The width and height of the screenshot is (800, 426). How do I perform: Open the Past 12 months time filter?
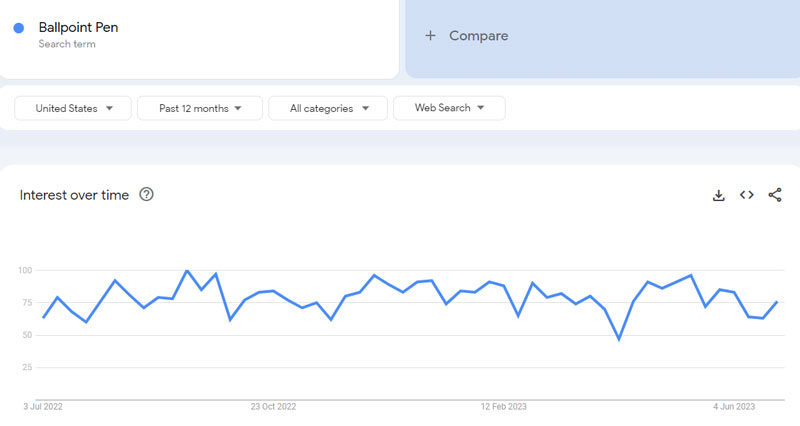click(x=200, y=108)
